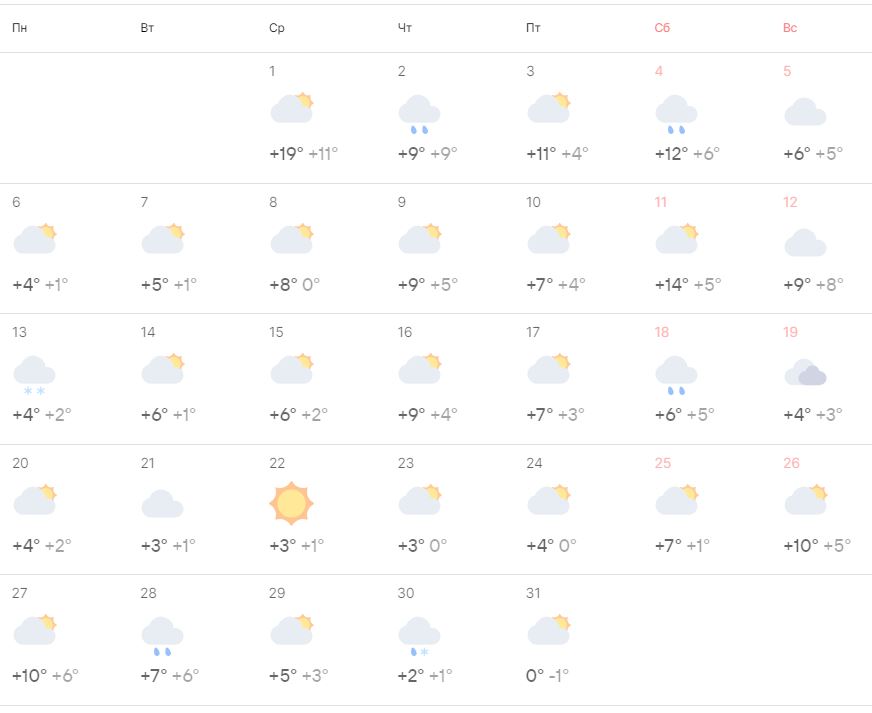
Task: Click the rain icon on Saturday 4
Action: coord(676,113)
